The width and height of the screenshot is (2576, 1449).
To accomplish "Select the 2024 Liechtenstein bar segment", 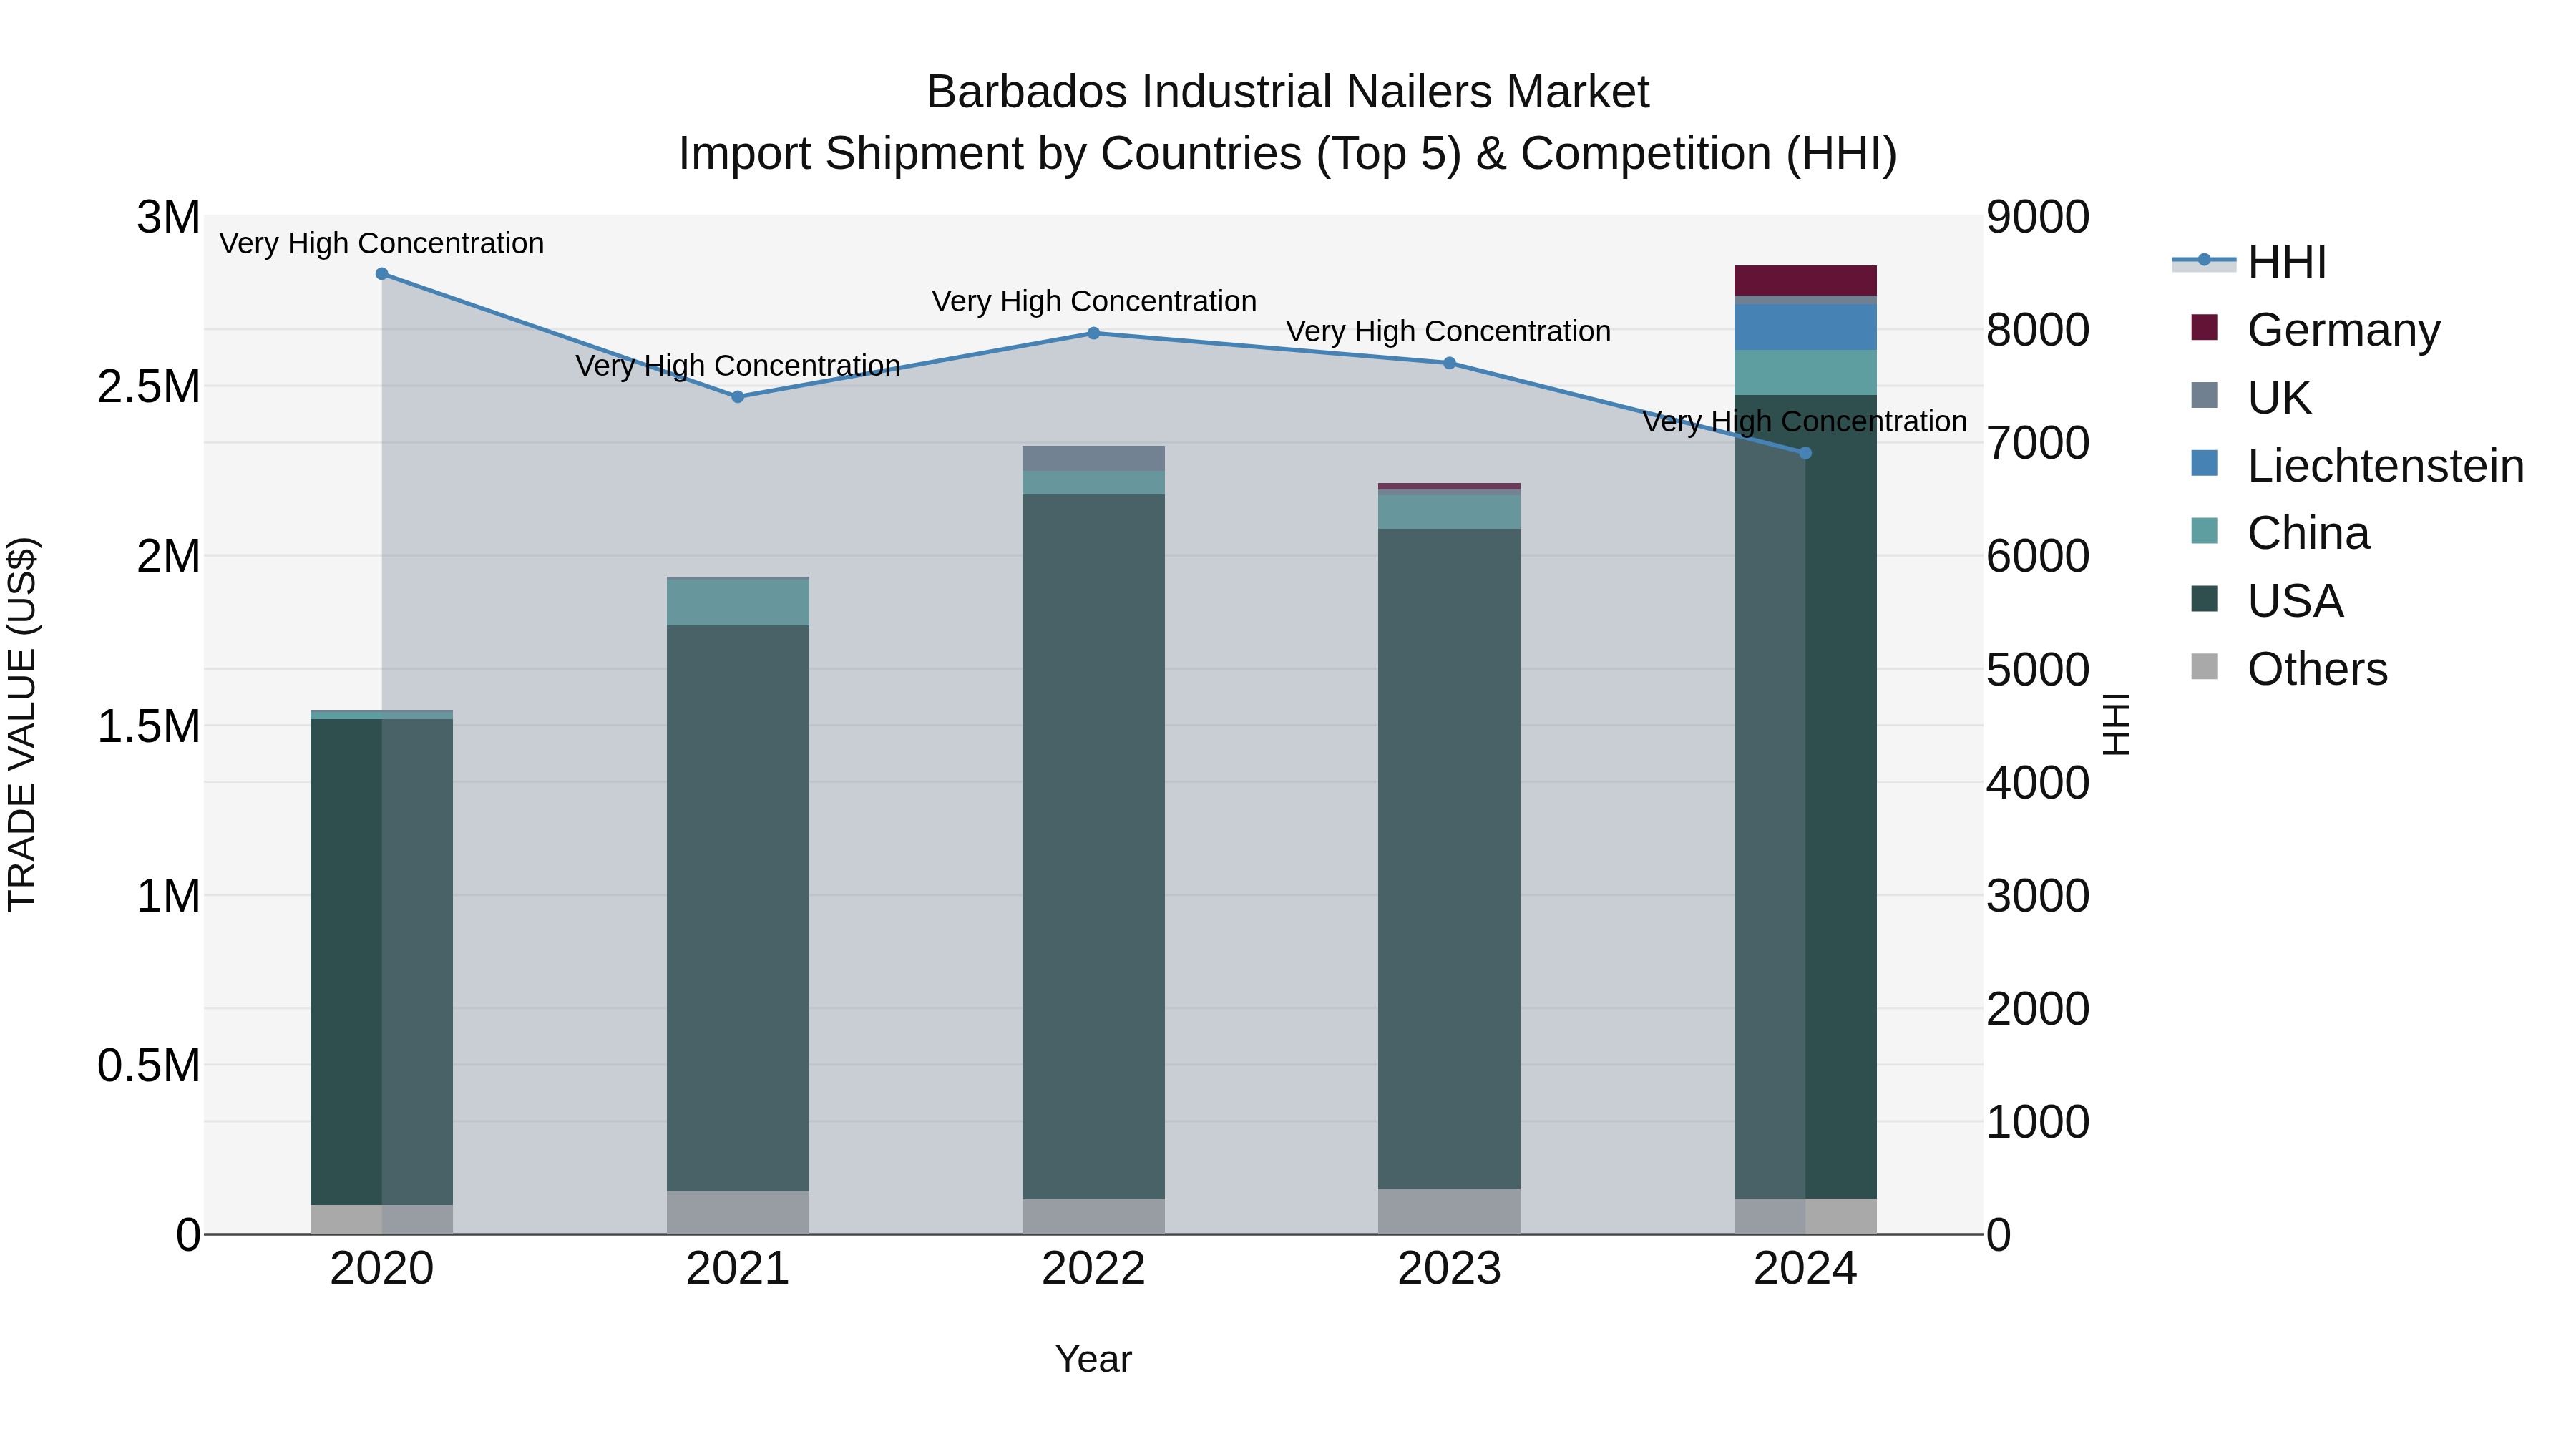I will [x=1805, y=327].
